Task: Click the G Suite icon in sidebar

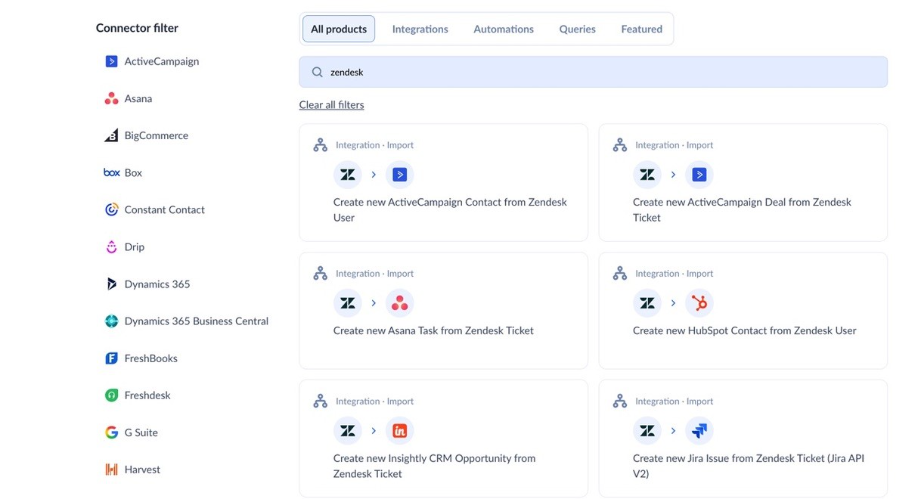Action: pos(111,432)
